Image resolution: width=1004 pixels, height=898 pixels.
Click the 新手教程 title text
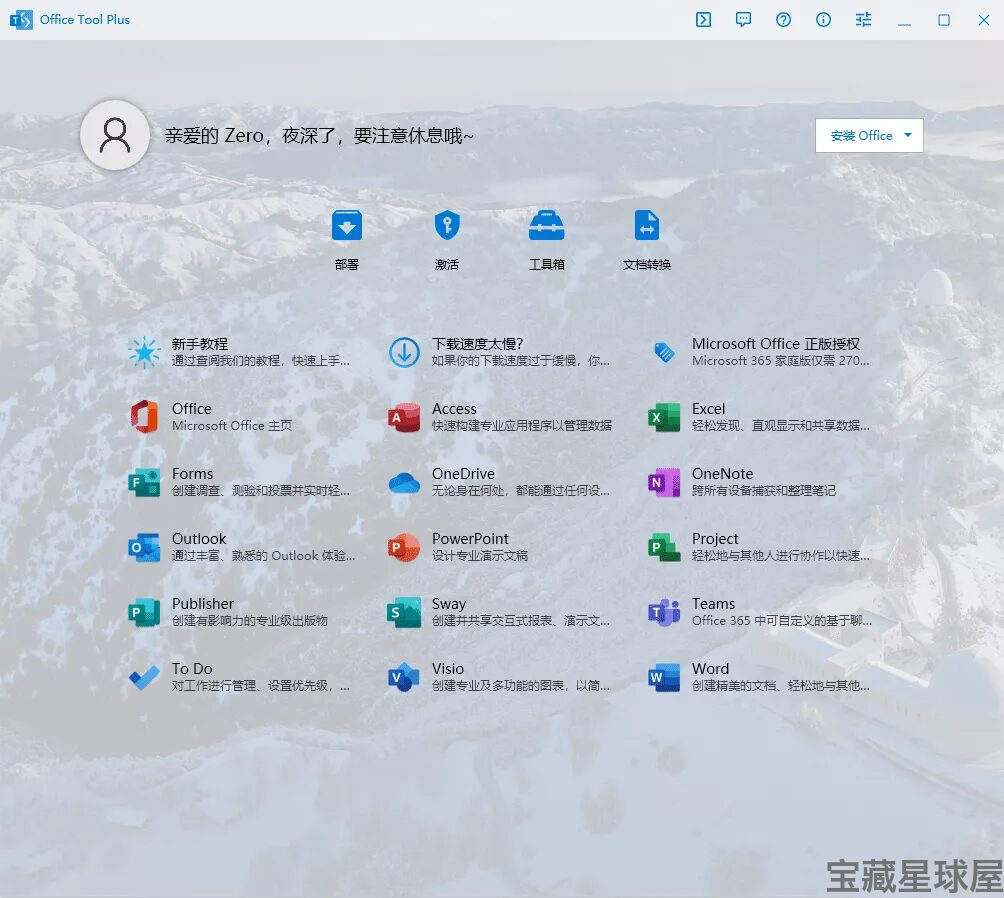point(200,344)
